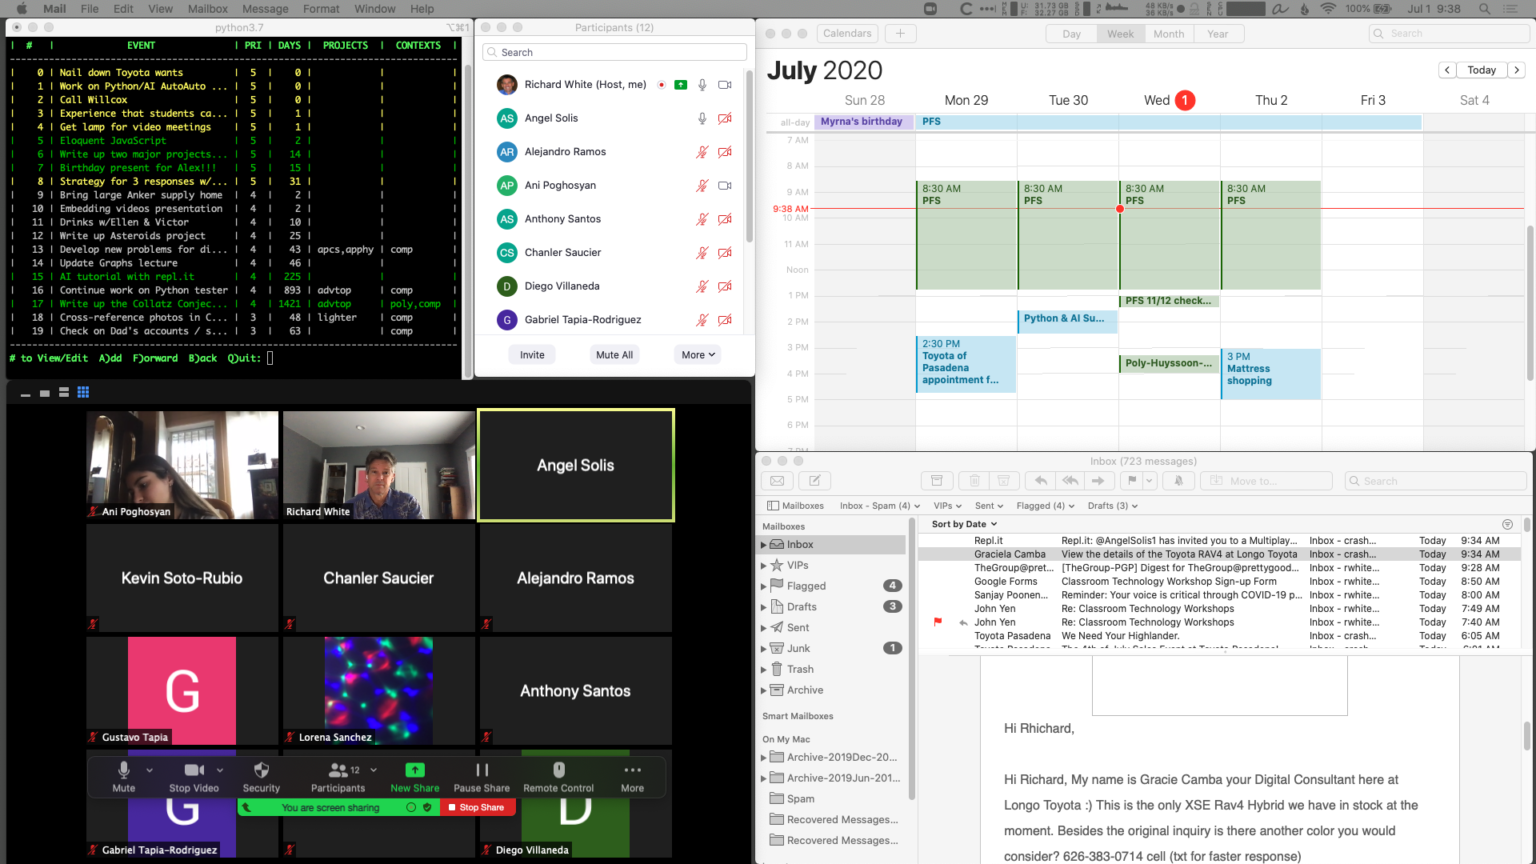Screen dimensions: 1536x864
Task: Open the More dropdown in Participants panel
Action: (x=698, y=355)
